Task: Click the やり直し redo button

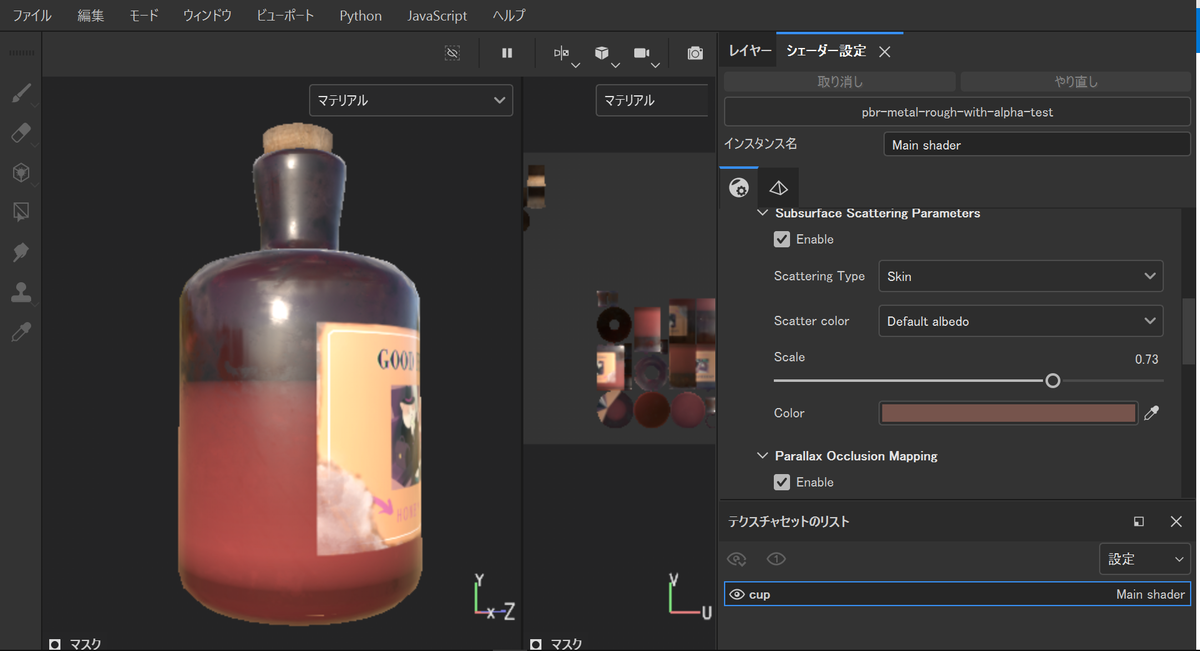Action: coord(1076,82)
